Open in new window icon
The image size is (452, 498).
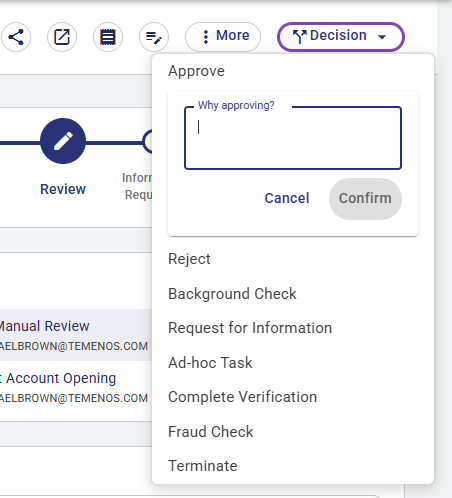pyautogui.click(x=62, y=37)
